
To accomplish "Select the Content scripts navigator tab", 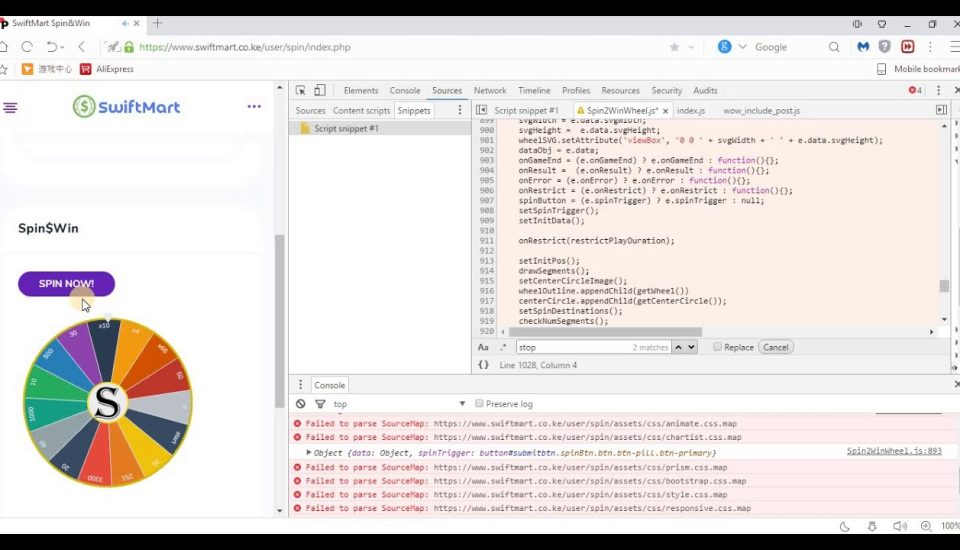I will click(x=361, y=111).
